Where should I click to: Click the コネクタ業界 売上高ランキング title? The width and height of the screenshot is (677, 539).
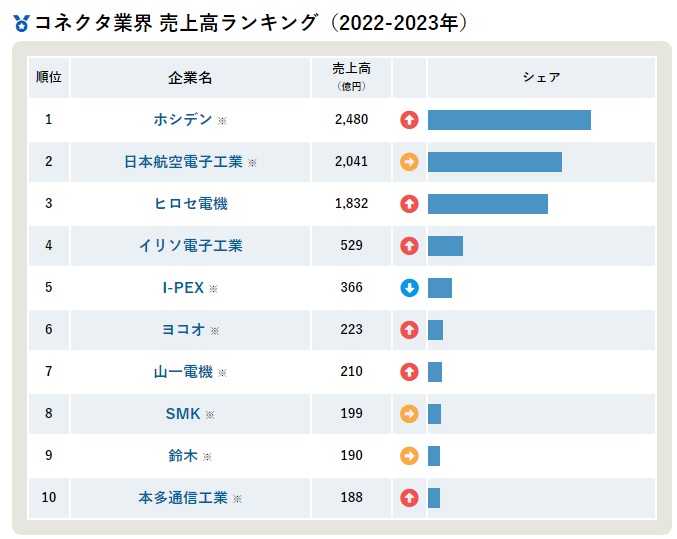[x=251, y=23]
